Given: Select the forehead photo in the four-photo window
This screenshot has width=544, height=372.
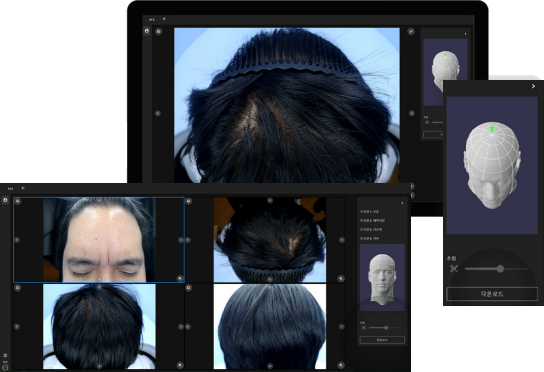Looking at the screenshot, I should [99, 239].
